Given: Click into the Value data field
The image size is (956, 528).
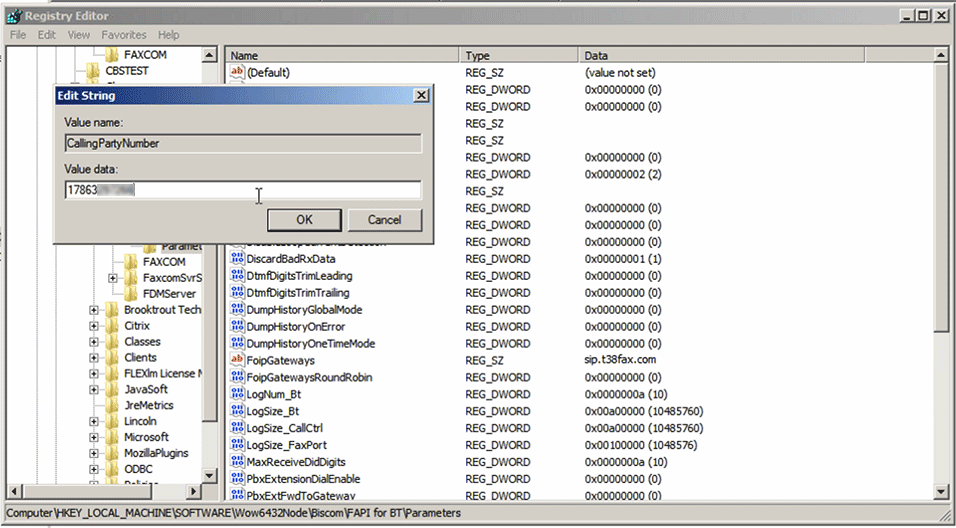Looking at the screenshot, I should [x=243, y=190].
